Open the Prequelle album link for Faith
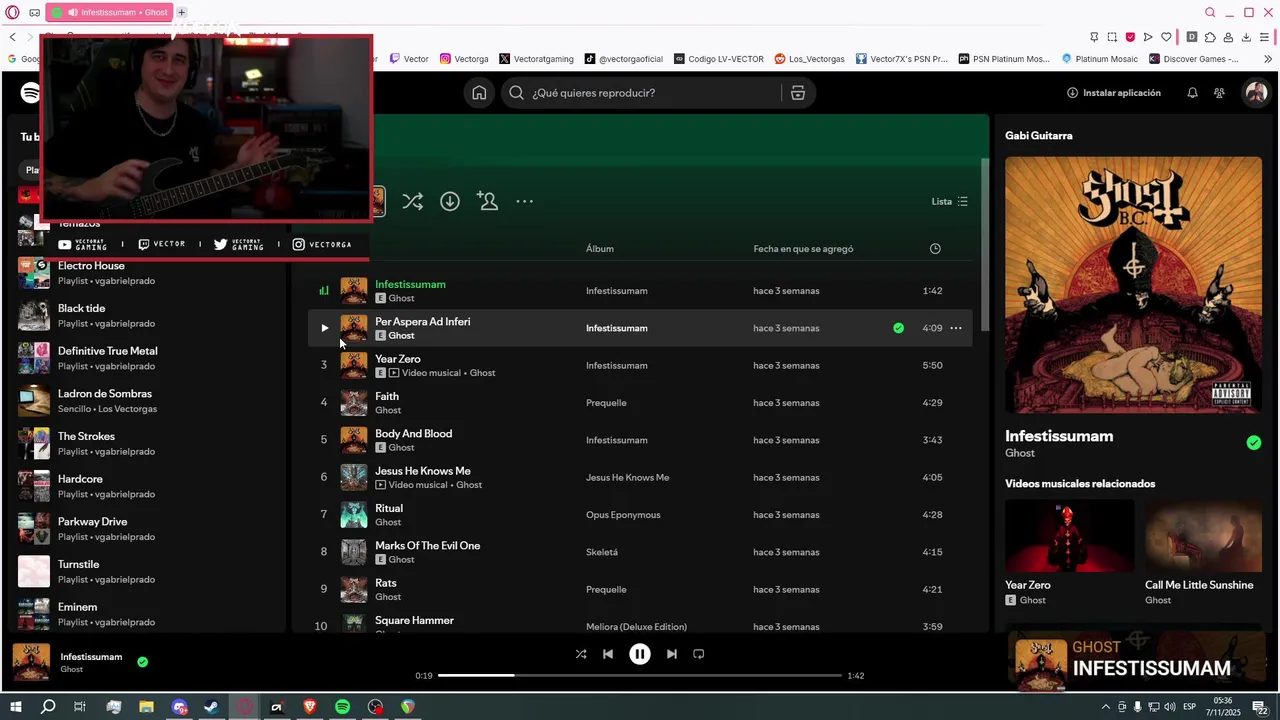The width and height of the screenshot is (1280, 720). 606,403
